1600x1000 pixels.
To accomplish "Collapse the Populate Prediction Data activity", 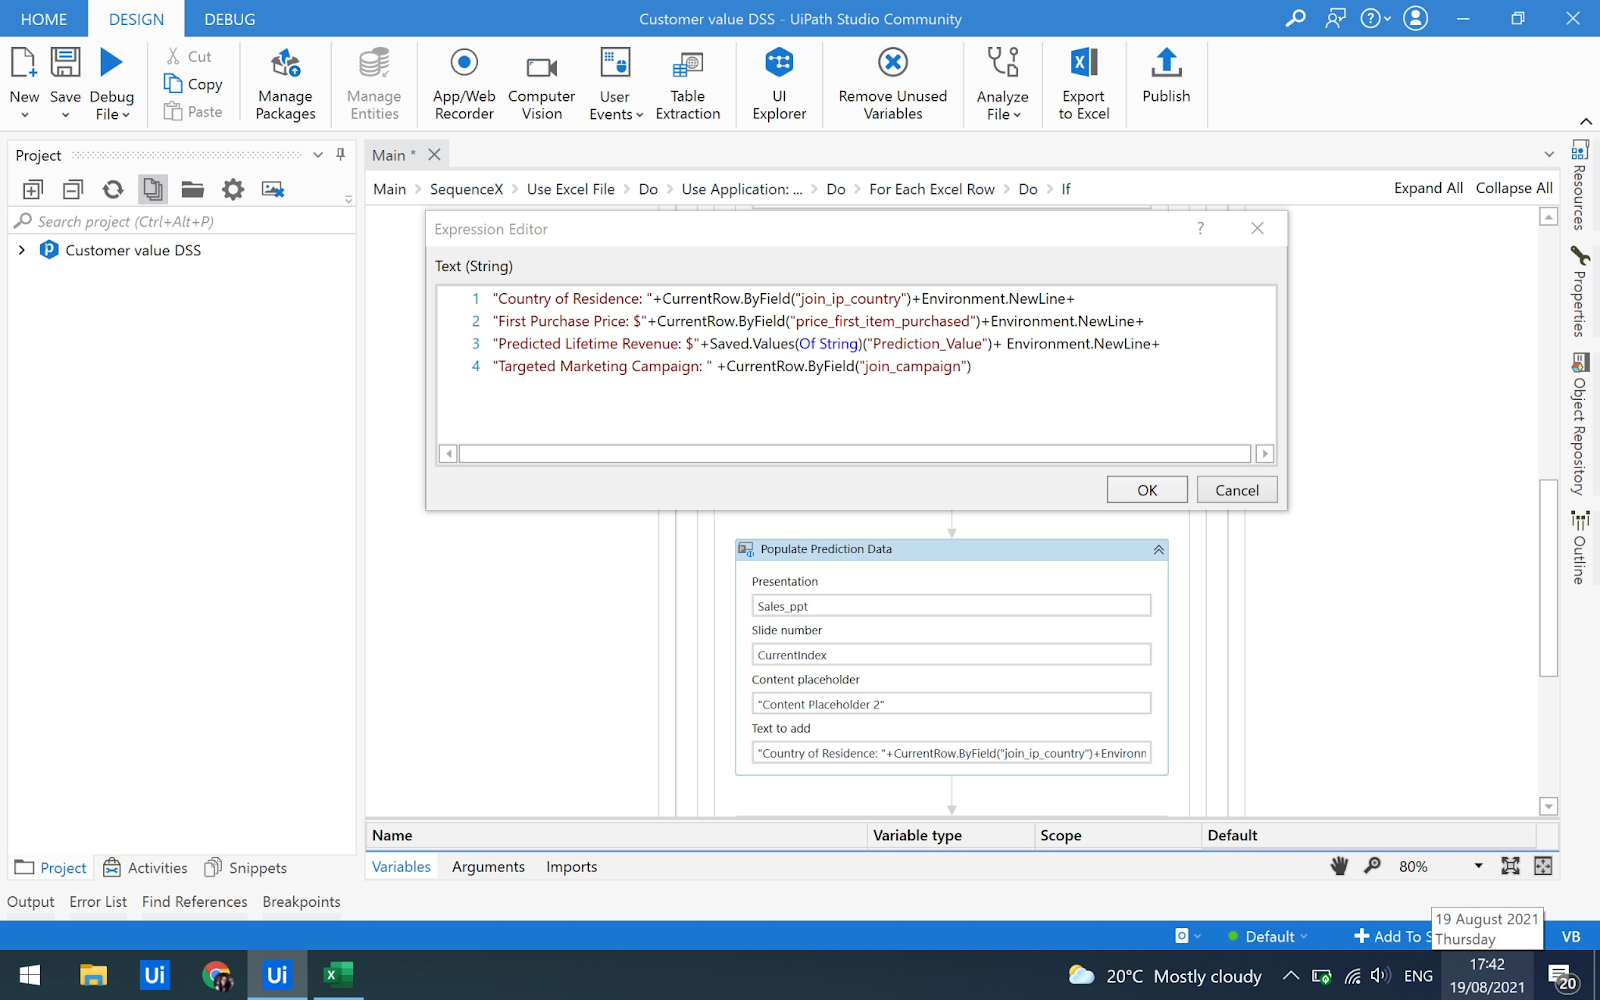I will tap(1158, 549).
